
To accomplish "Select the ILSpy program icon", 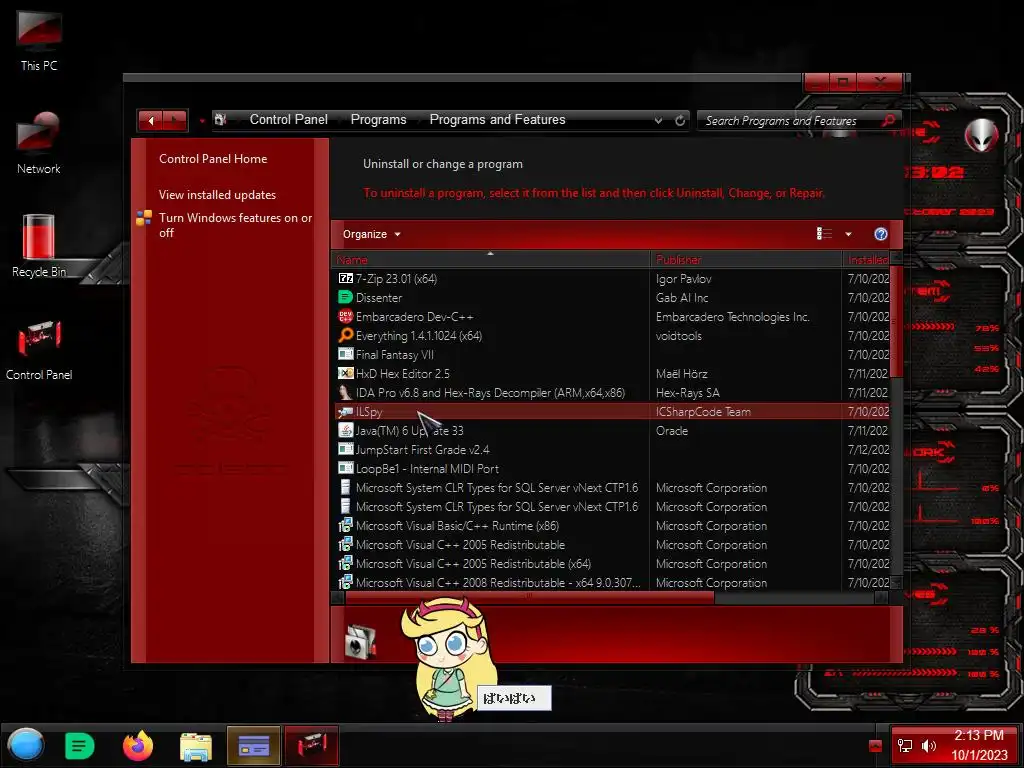I will coord(345,411).
